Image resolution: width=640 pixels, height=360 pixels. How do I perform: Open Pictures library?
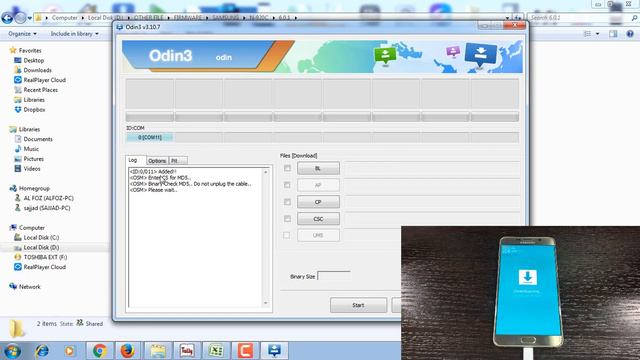tap(33, 159)
